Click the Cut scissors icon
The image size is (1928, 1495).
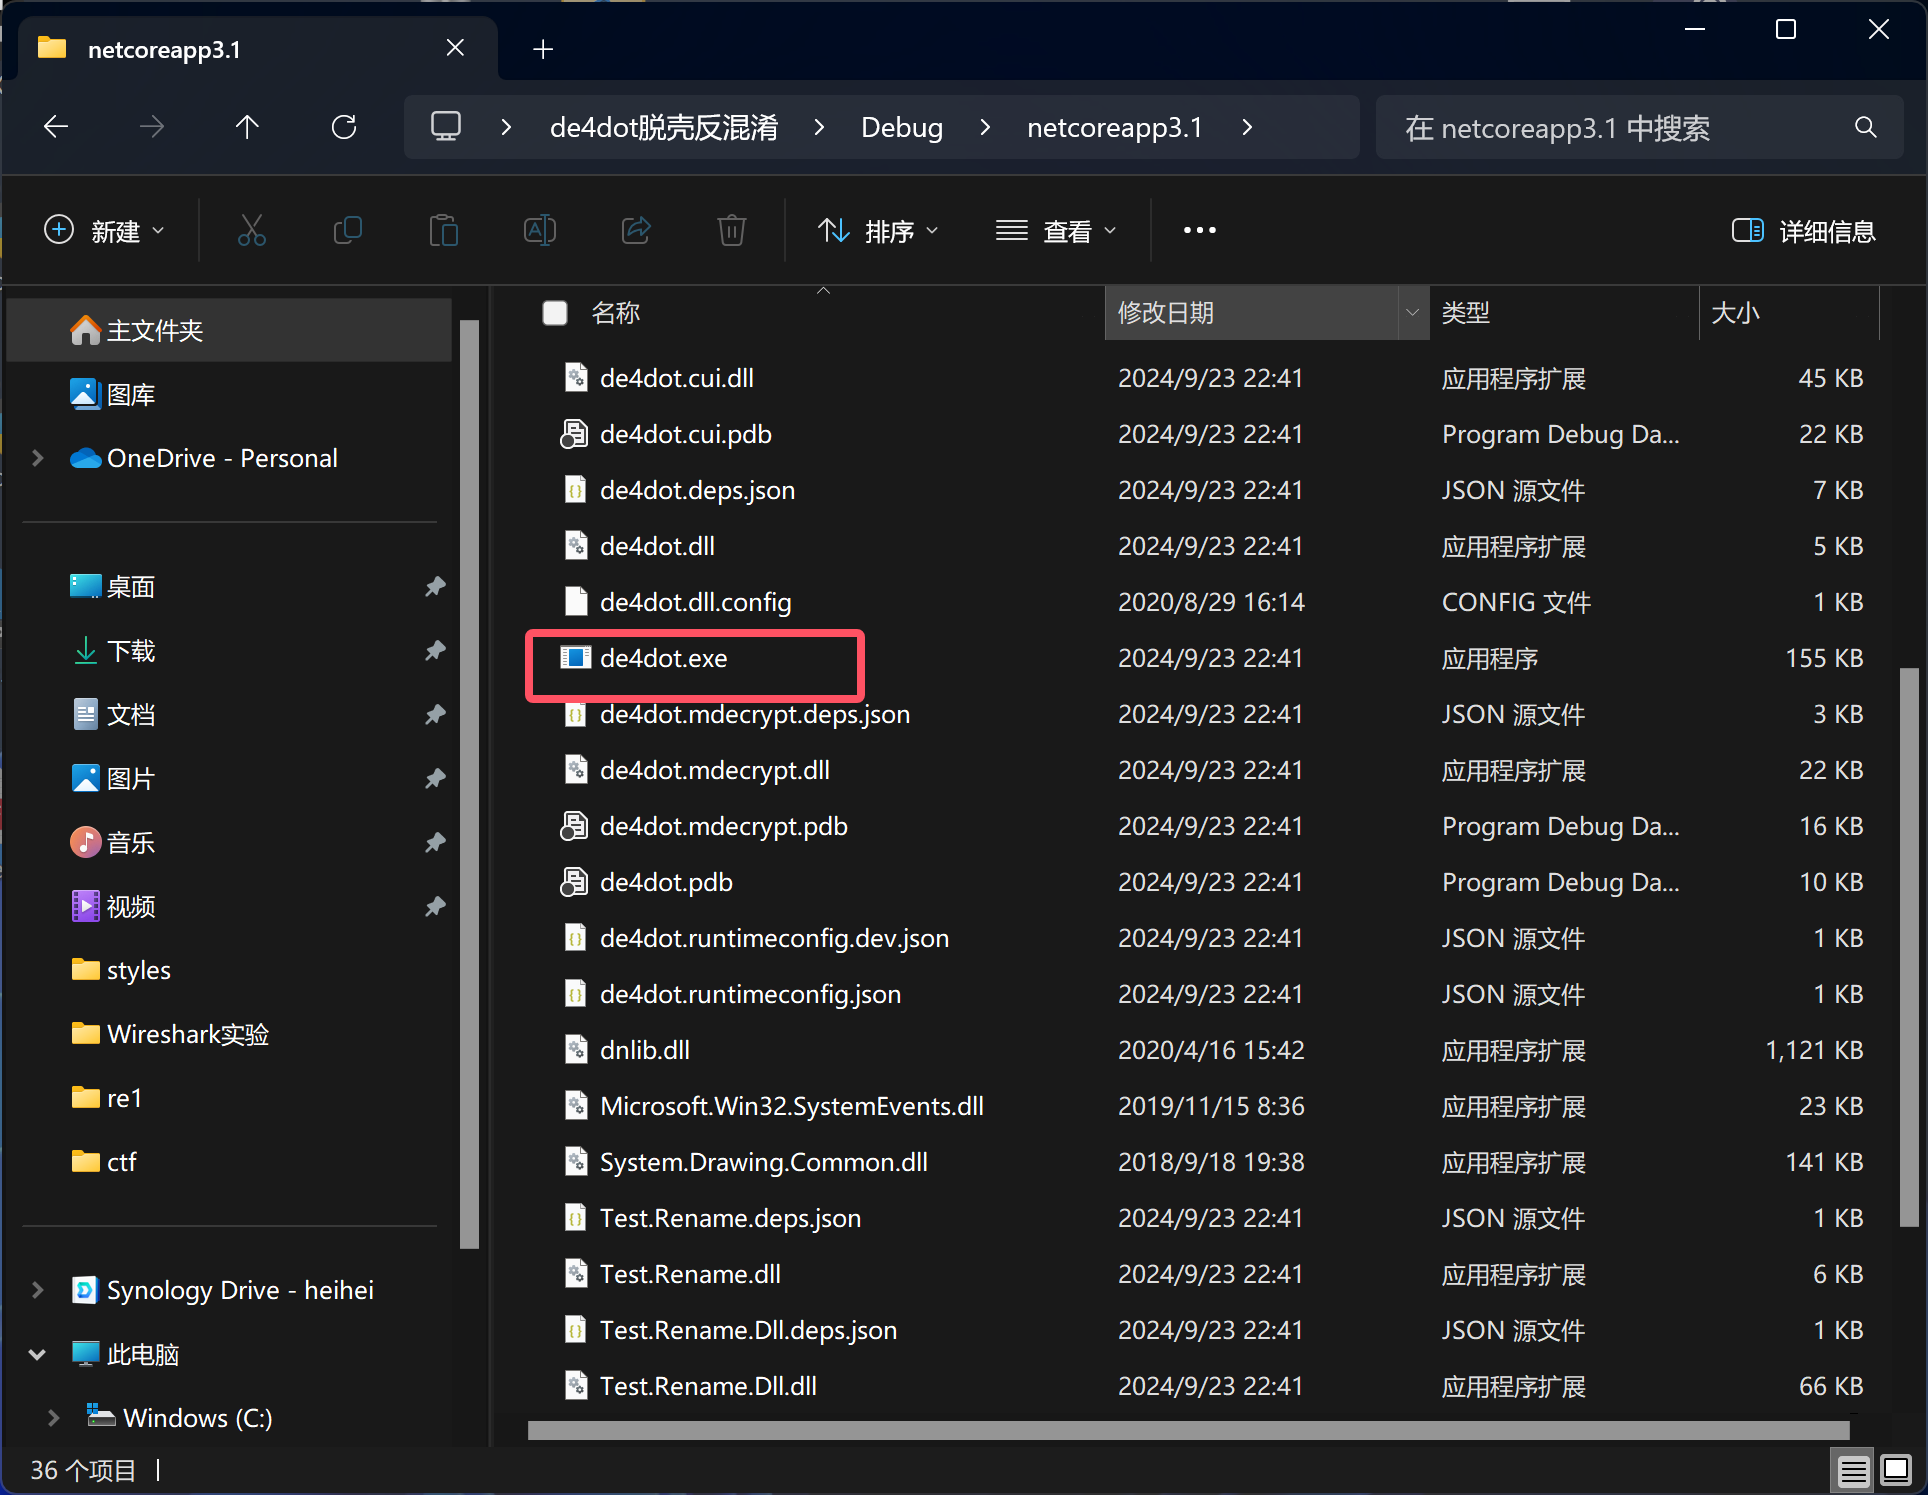pyautogui.click(x=252, y=231)
